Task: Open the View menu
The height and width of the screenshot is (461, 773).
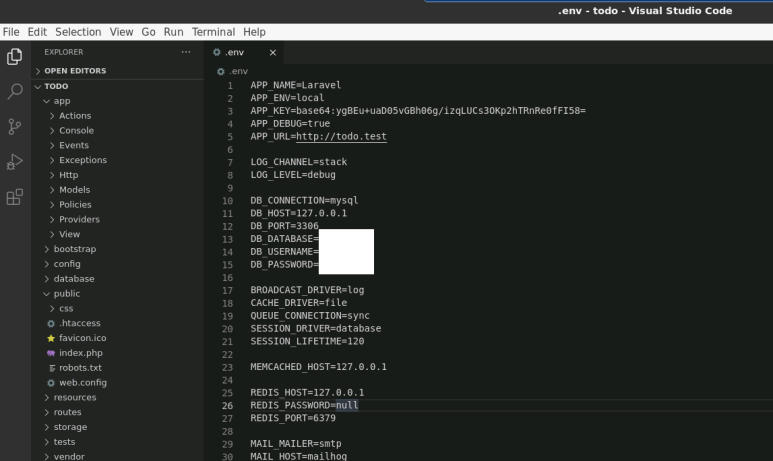Action: pyautogui.click(x=121, y=32)
